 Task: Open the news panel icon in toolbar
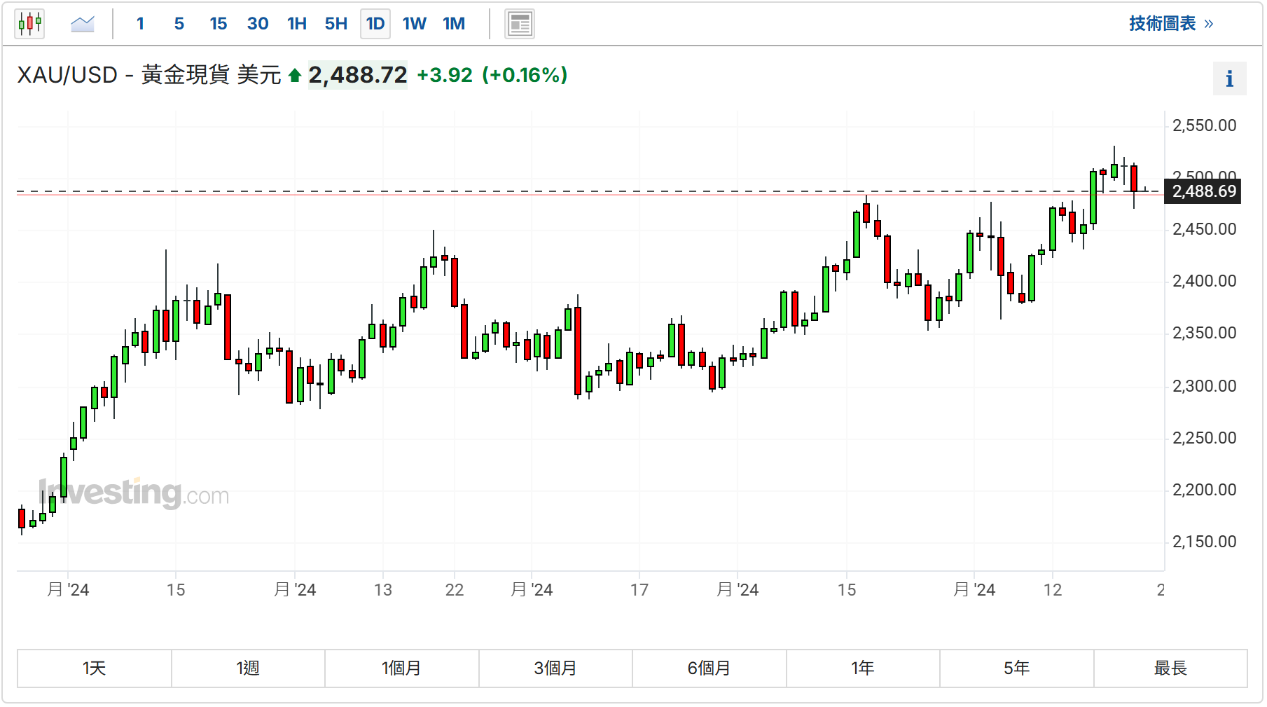[519, 23]
